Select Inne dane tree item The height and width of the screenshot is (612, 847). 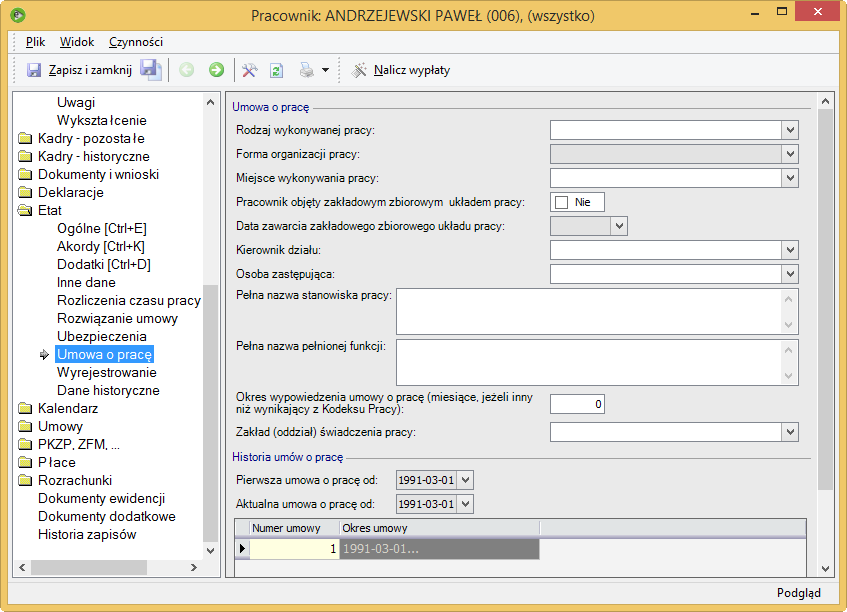coord(86,283)
